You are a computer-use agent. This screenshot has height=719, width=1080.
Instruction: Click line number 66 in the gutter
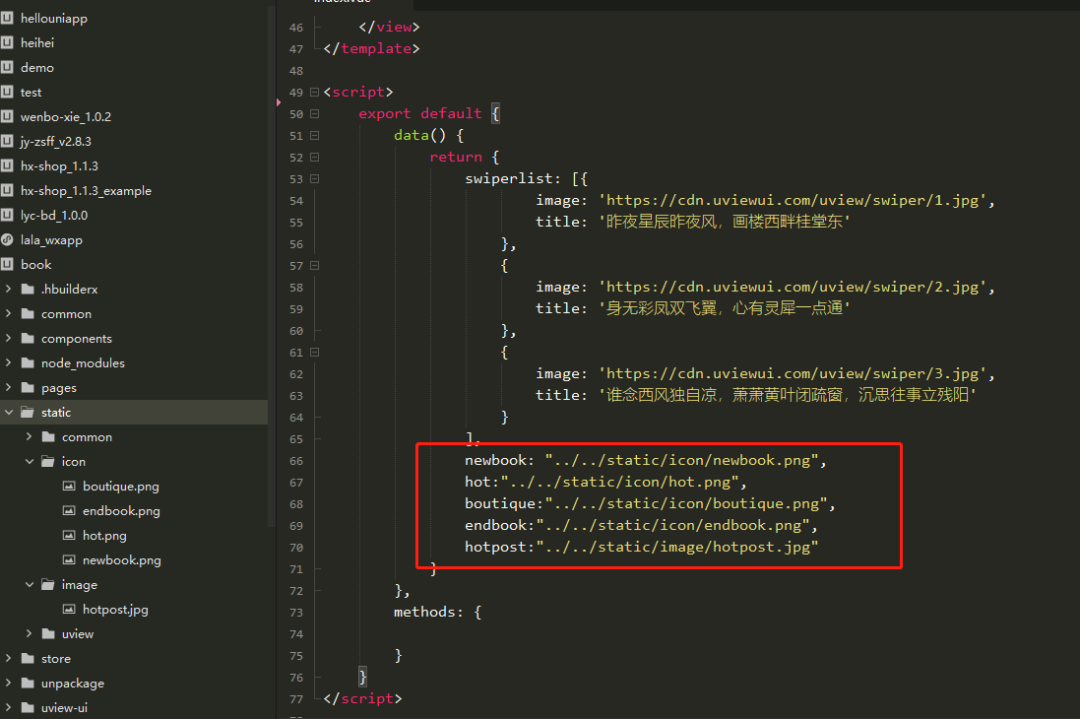(296, 461)
